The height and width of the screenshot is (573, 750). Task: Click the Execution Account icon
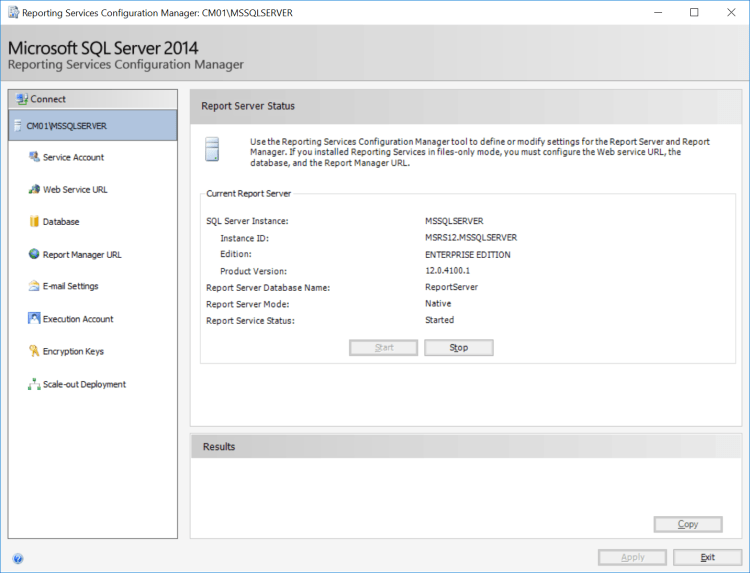click(x=34, y=319)
